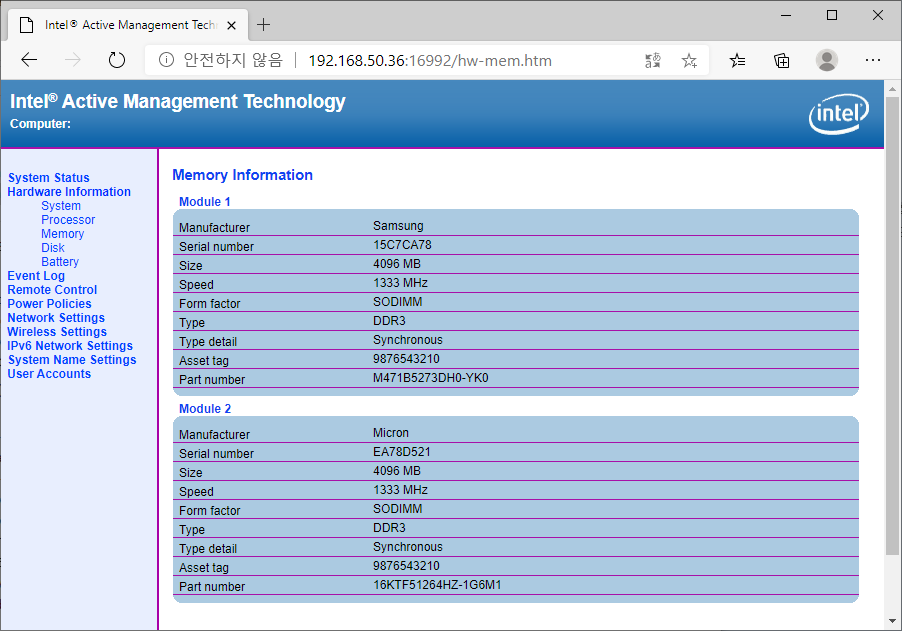Image resolution: width=902 pixels, height=631 pixels.
Task: Open System Name Settings page
Action: point(72,360)
